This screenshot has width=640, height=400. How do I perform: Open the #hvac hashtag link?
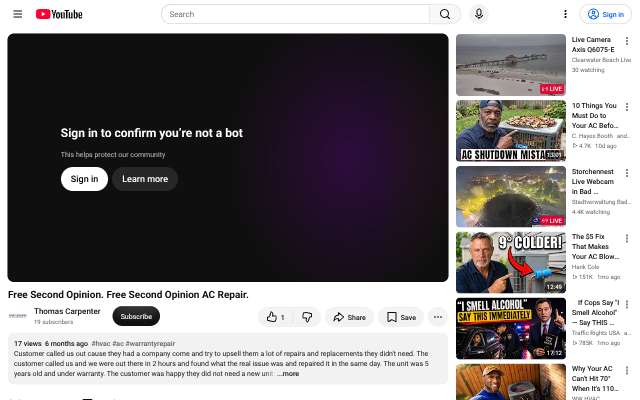click(x=101, y=344)
